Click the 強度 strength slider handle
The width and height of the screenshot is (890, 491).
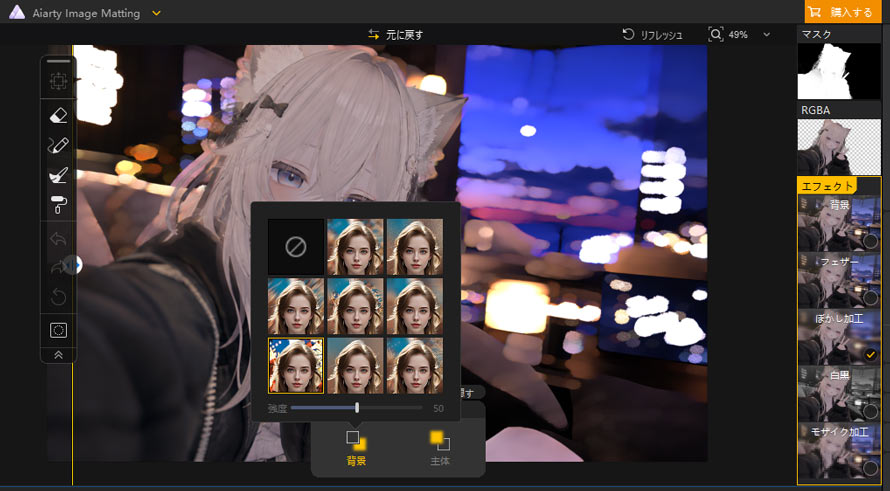357,408
